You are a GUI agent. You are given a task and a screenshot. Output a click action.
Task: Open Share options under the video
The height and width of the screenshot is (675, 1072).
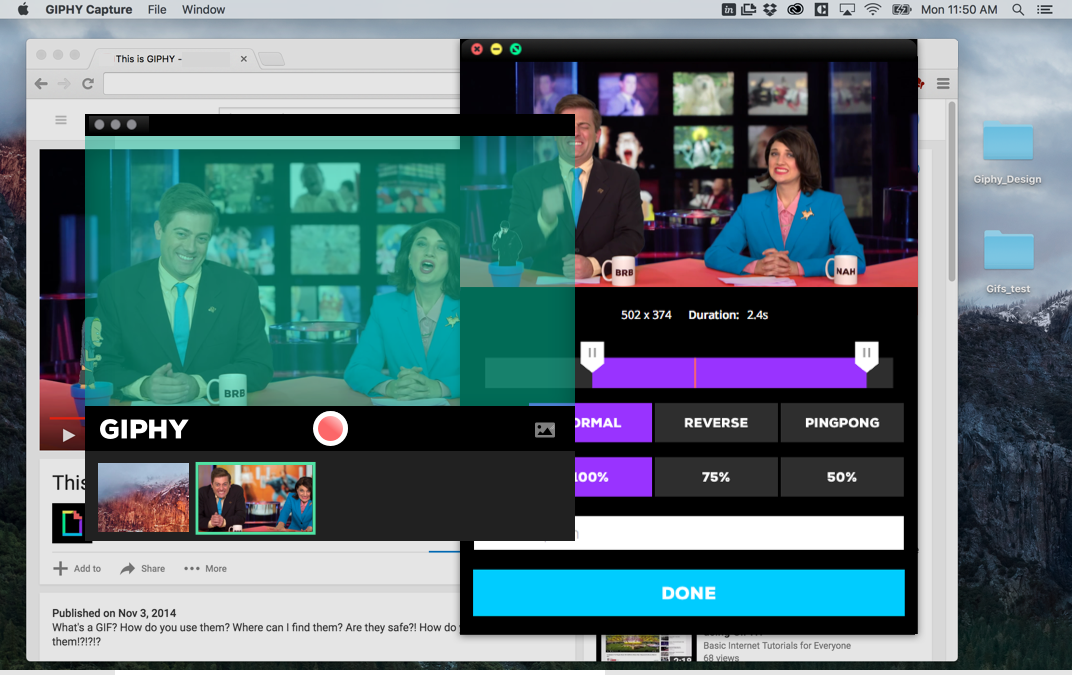142,568
